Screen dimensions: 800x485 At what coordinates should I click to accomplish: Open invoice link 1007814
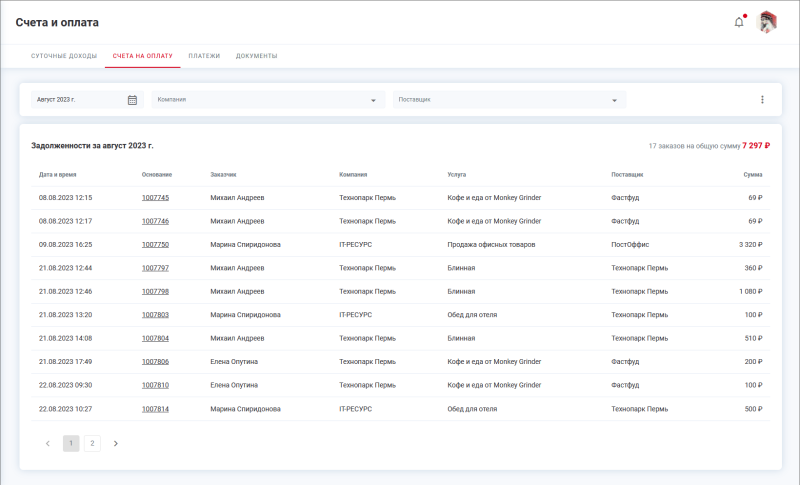tap(155, 408)
